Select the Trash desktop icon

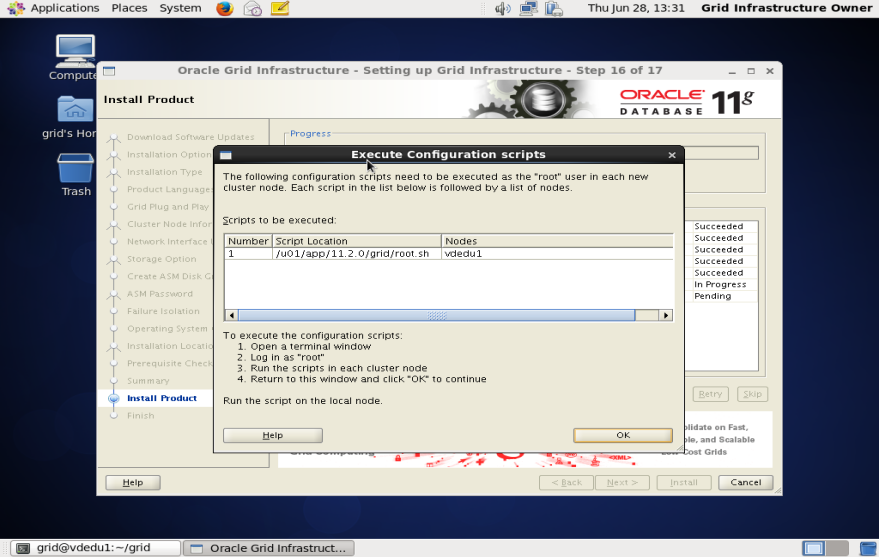click(x=76, y=175)
